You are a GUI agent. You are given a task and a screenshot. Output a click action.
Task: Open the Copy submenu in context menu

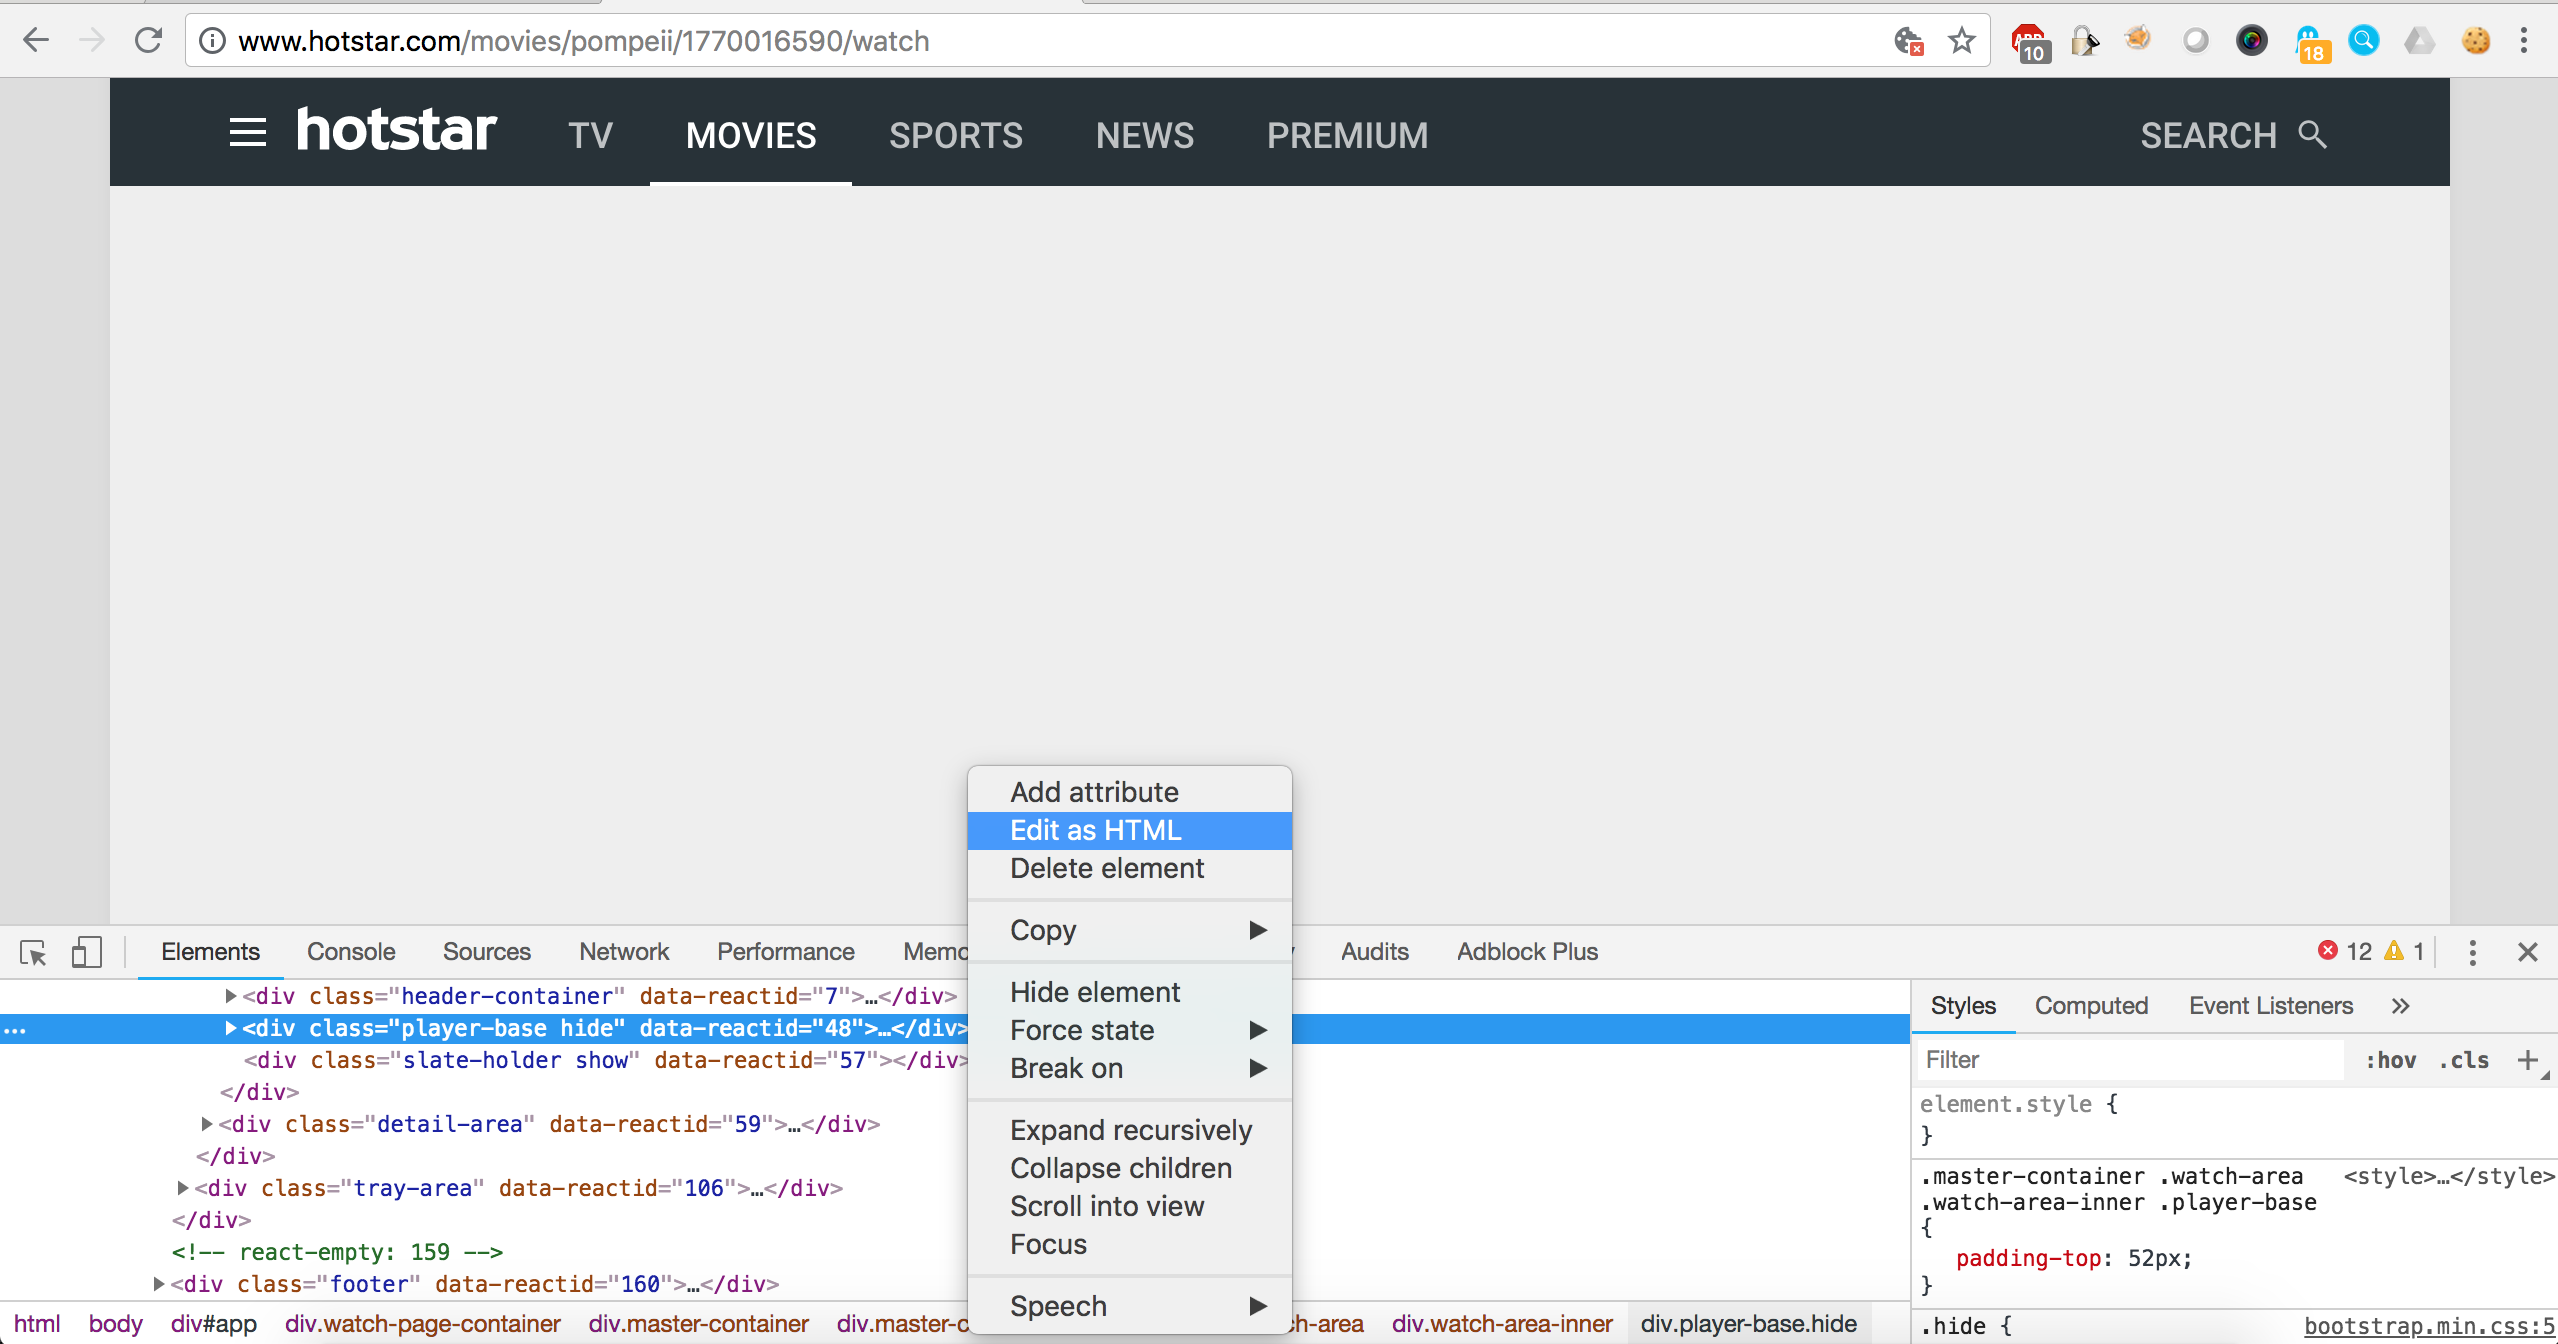1130,930
